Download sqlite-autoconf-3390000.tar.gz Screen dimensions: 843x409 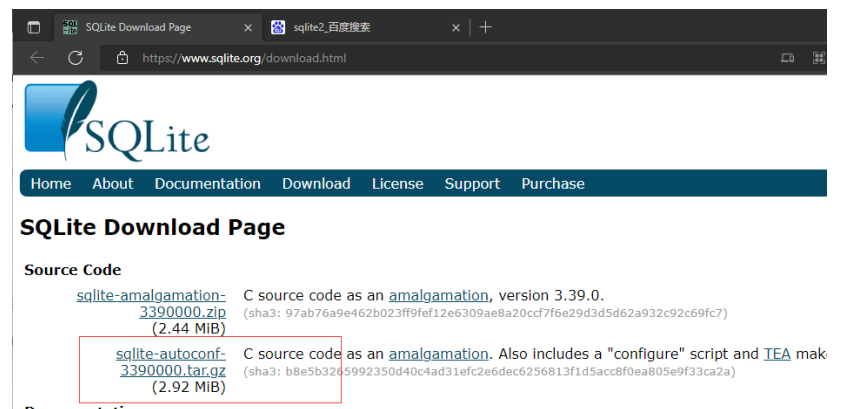coord(171,362)
